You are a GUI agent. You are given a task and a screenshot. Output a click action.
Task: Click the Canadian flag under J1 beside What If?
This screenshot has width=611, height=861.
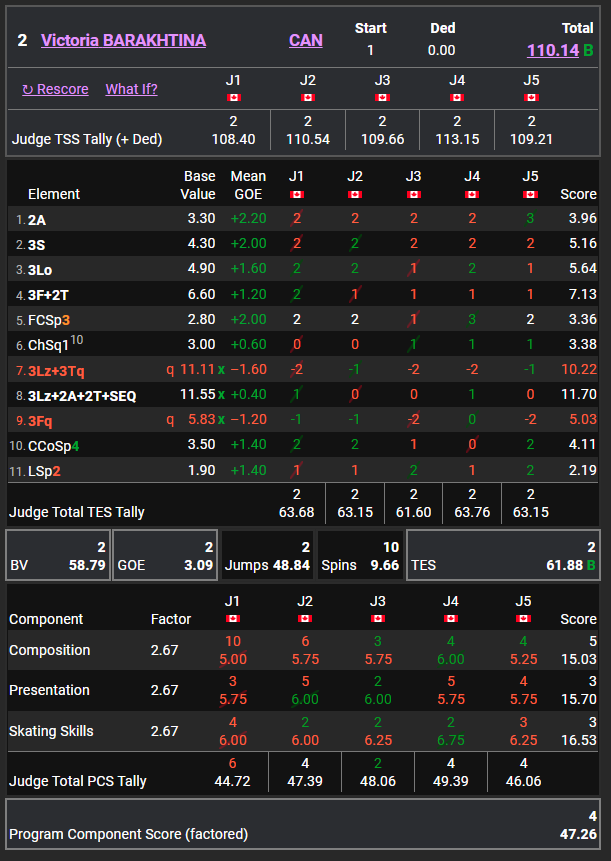coord(234,97)
